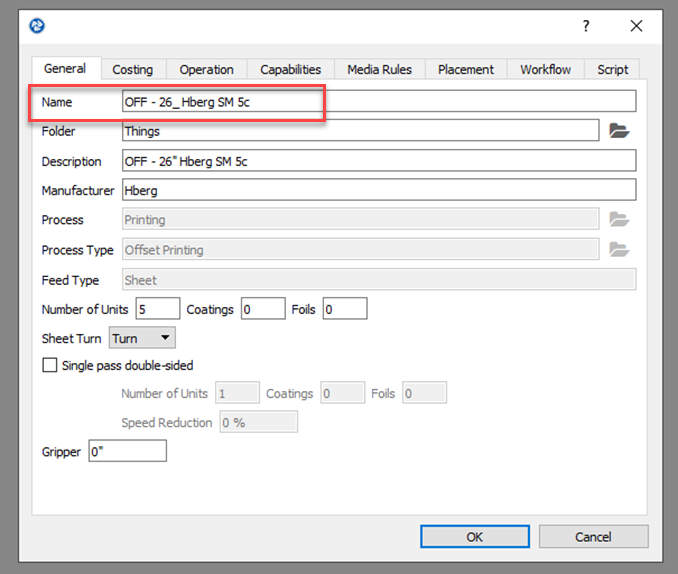The image size is (678, 574).
Task: Click the Number of Units field showing 5
Action: click(158, 309)
